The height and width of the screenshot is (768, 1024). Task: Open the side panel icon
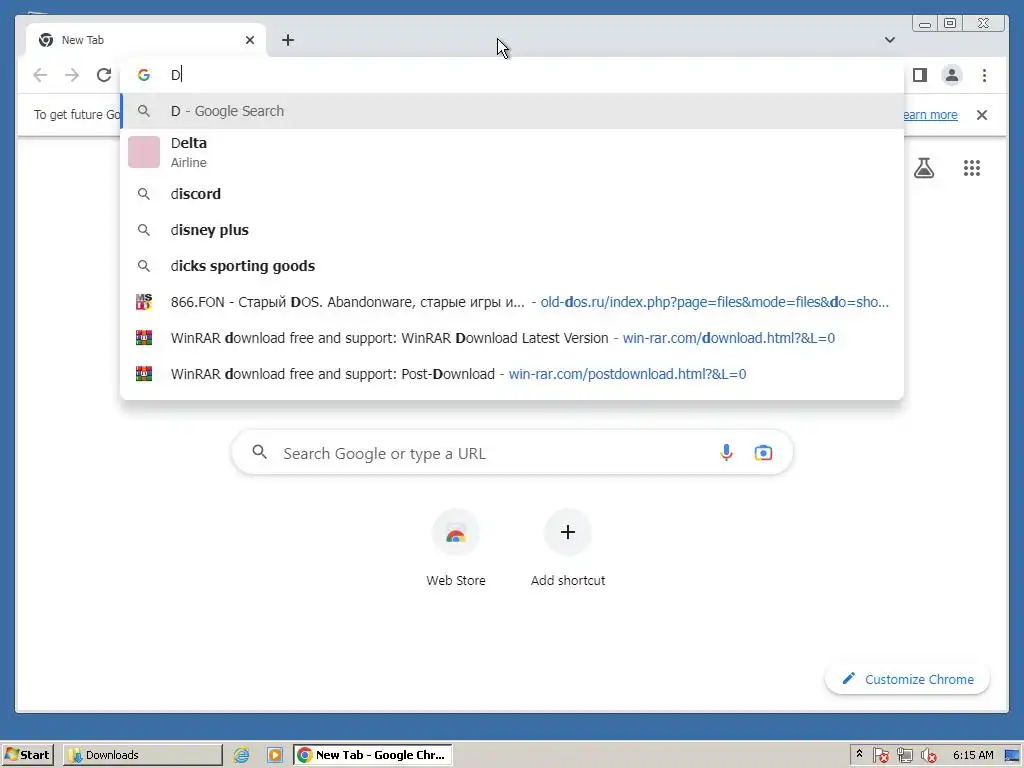point(920,75)
